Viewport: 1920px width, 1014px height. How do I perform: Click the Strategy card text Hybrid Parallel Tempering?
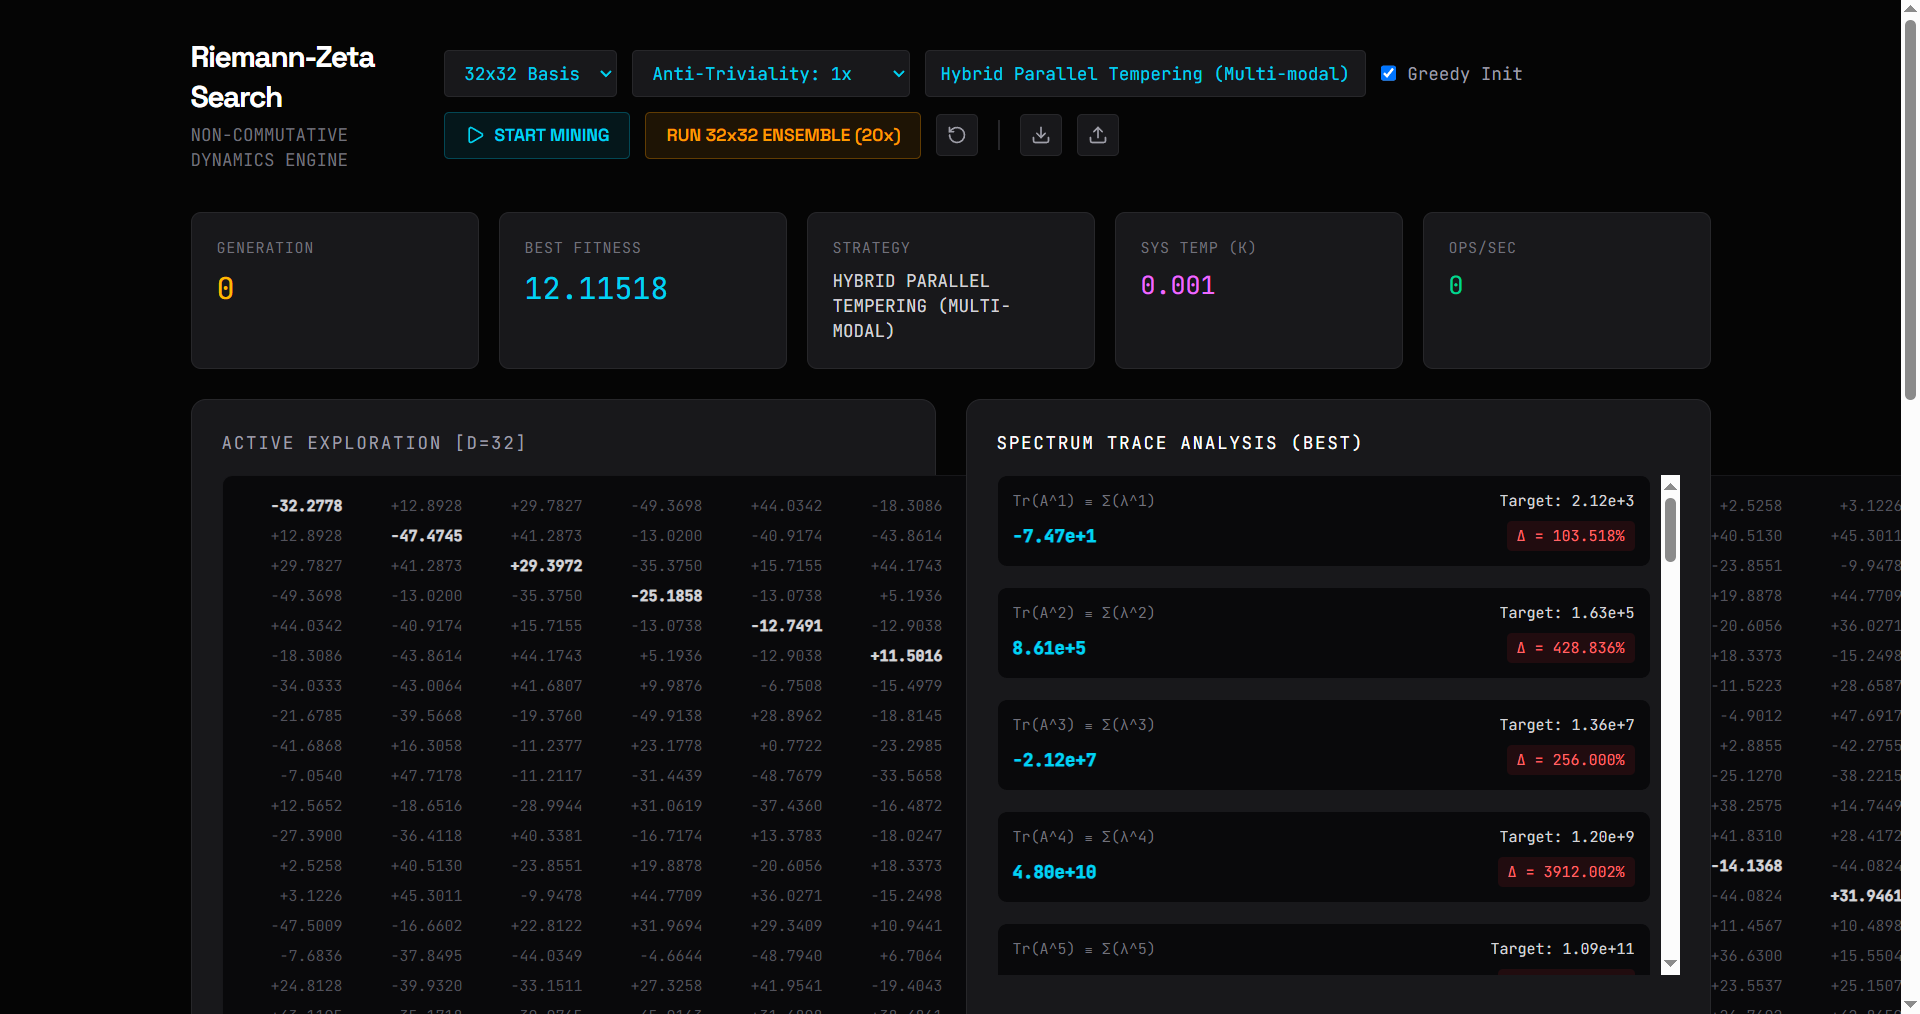pos(921,306)
